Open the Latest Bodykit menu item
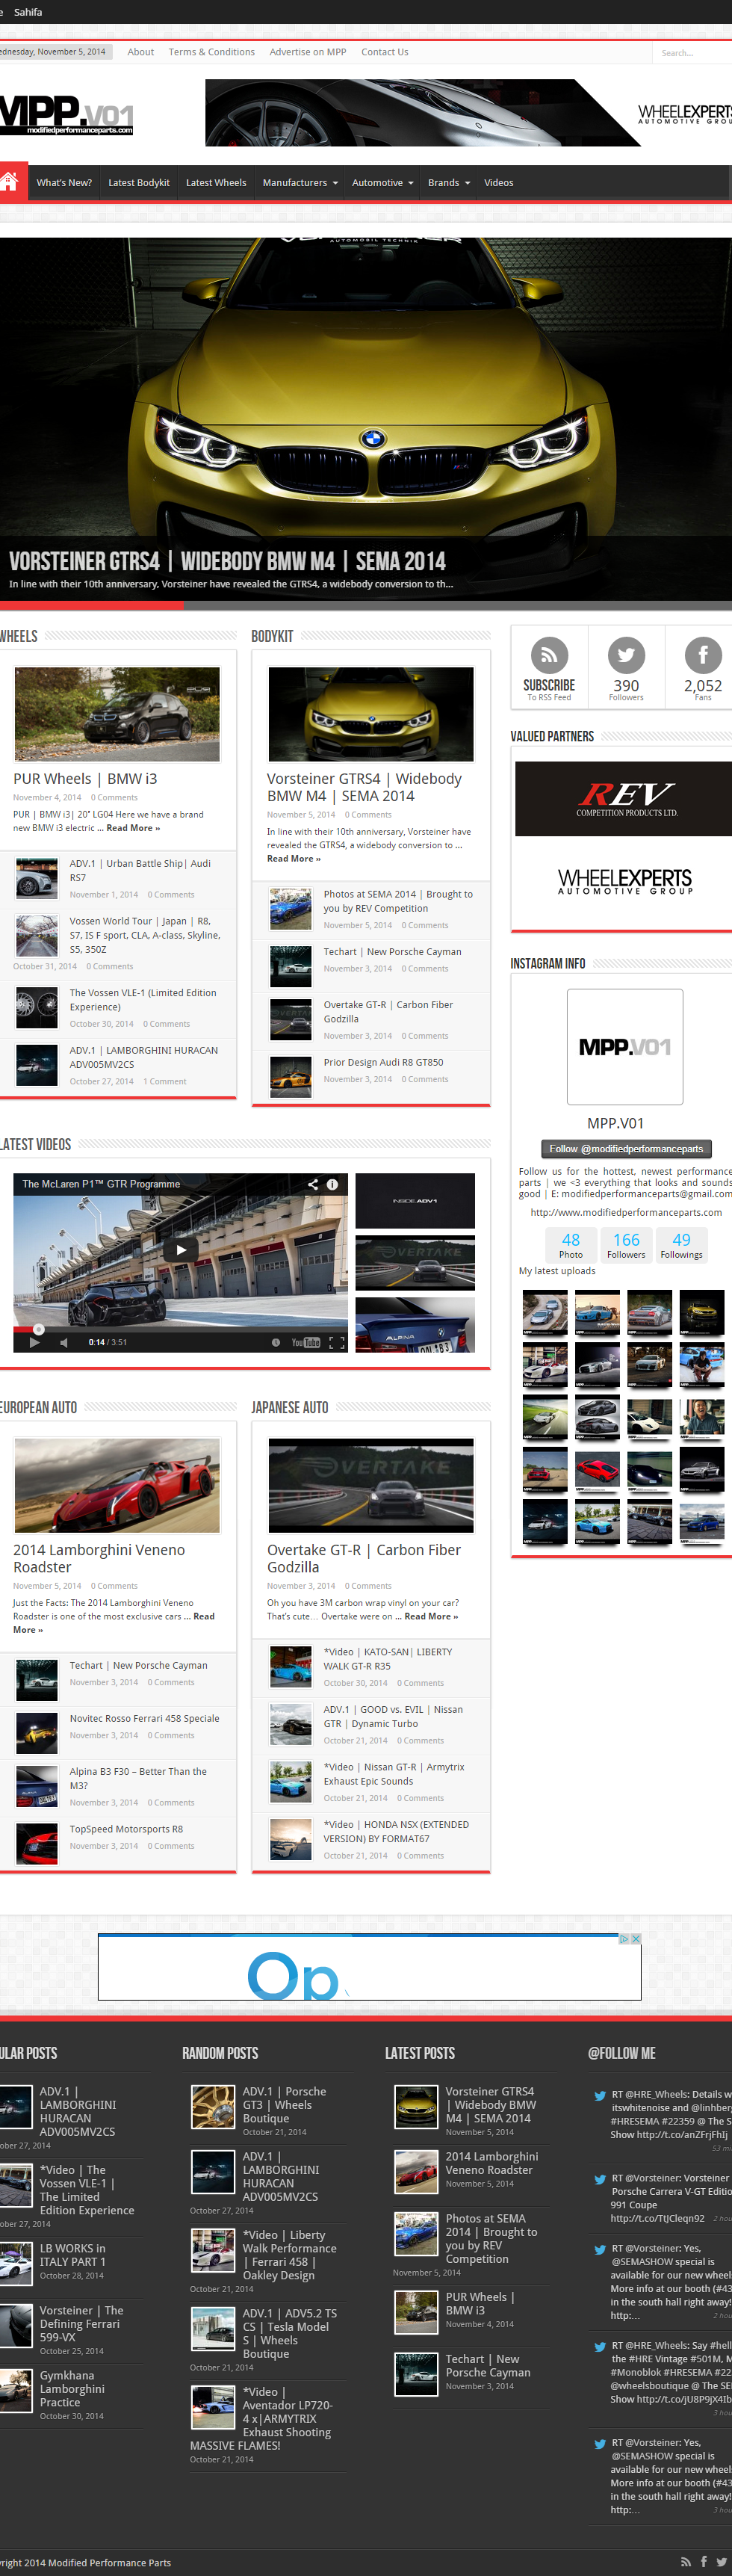Image resolution: width=732 pixels, height=2576 pixels. coord(139,182)
